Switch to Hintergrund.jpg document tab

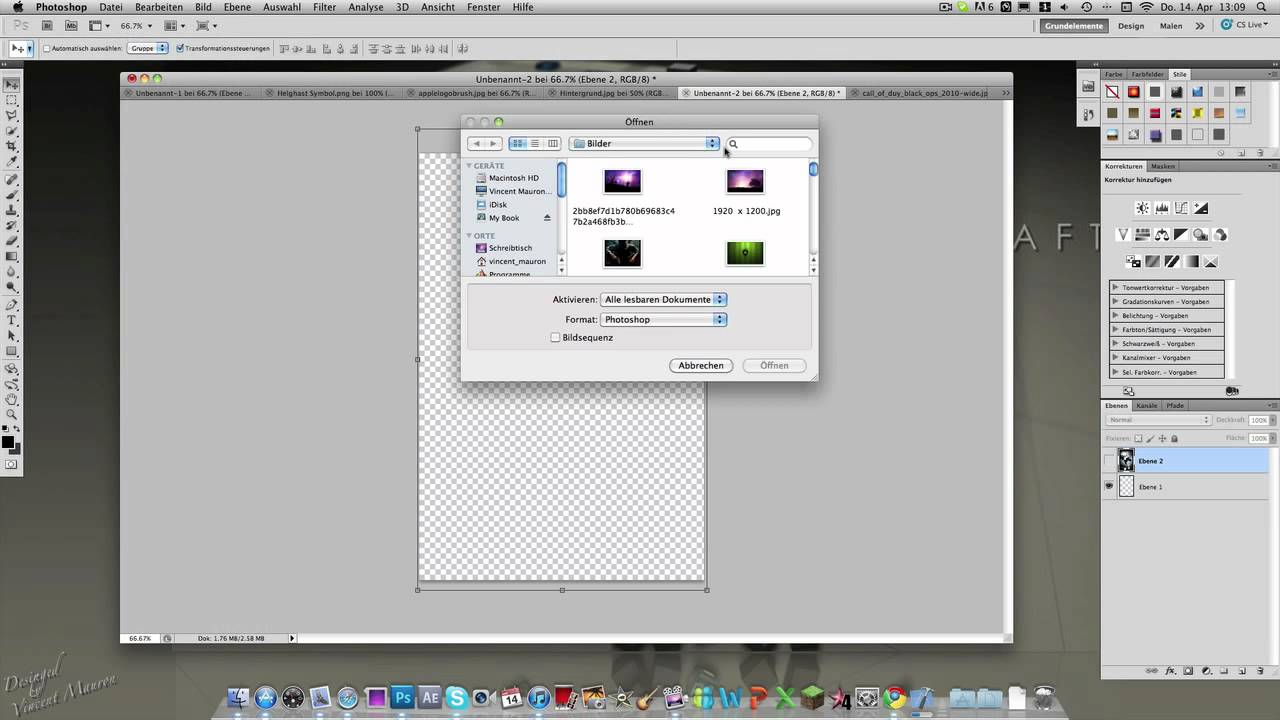(611, 93)
